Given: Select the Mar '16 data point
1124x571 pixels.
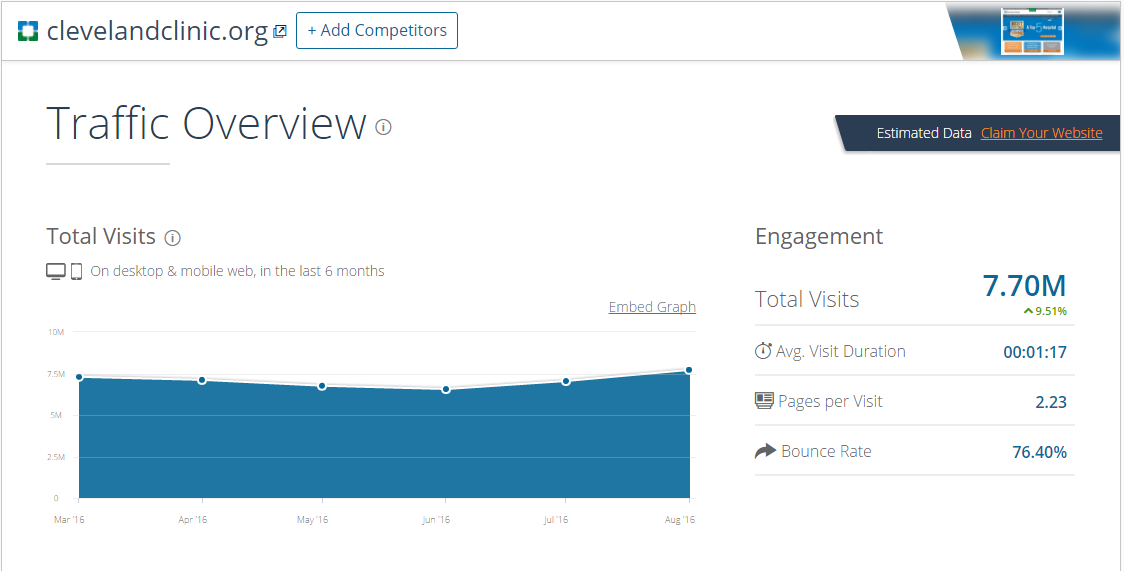Looking at the screenshot, I should [79, 377].
